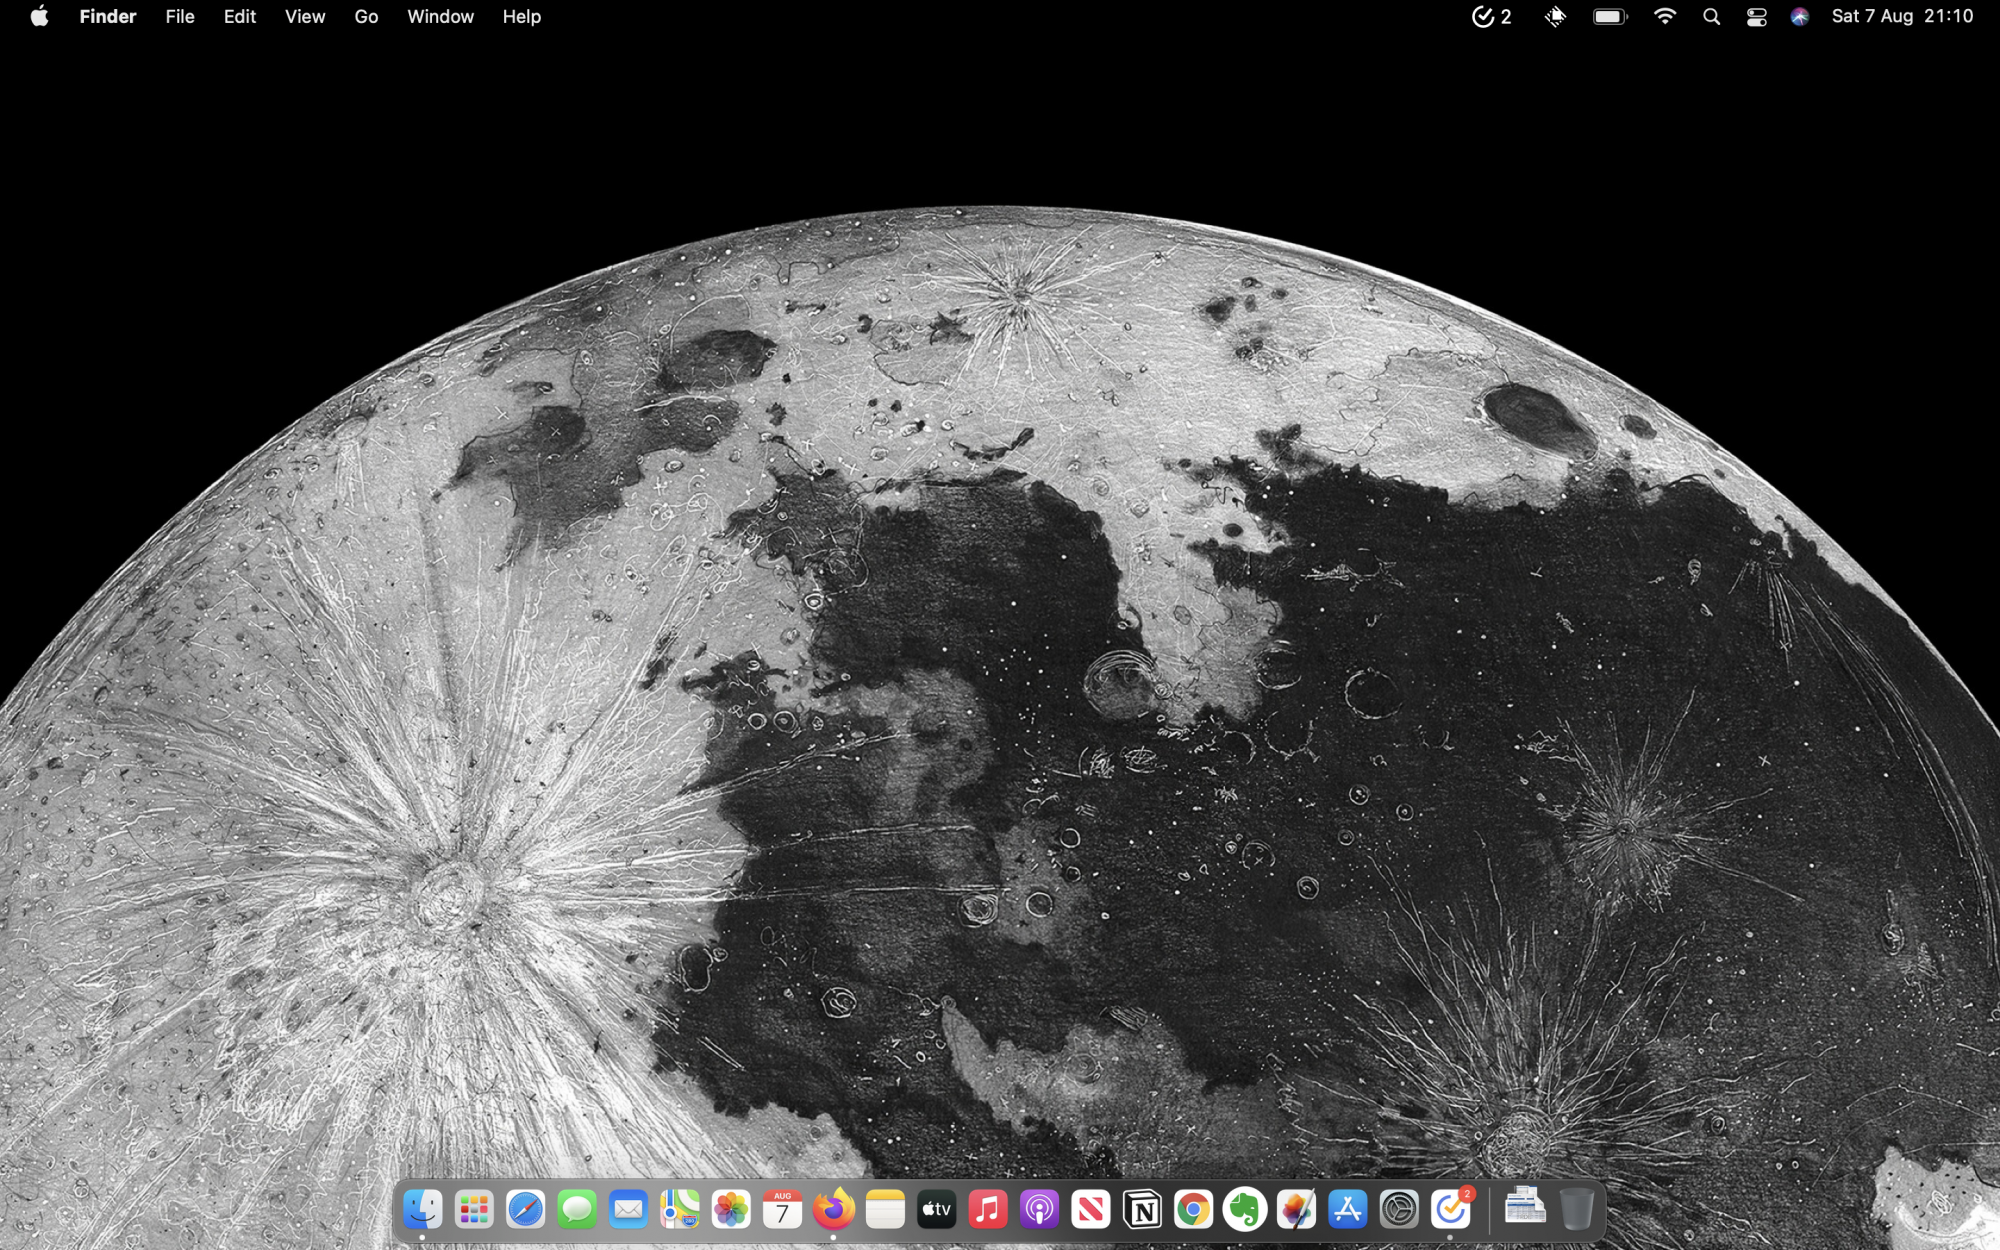
Task: Open Evernote elephant icon in Dock
Action: 1245,1210
